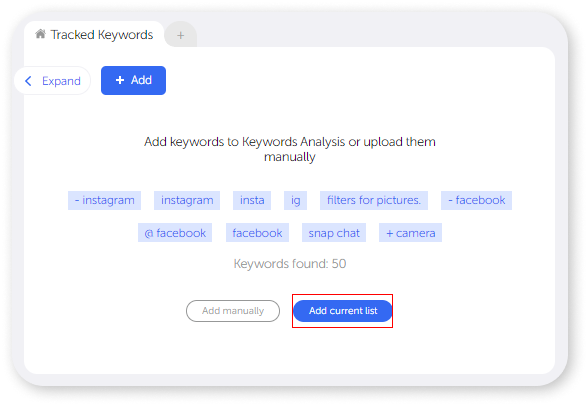Expand the collapsed panel via Expand
Image resolution: width=588 pixels, height=406 pixels.
pos(52,81)
